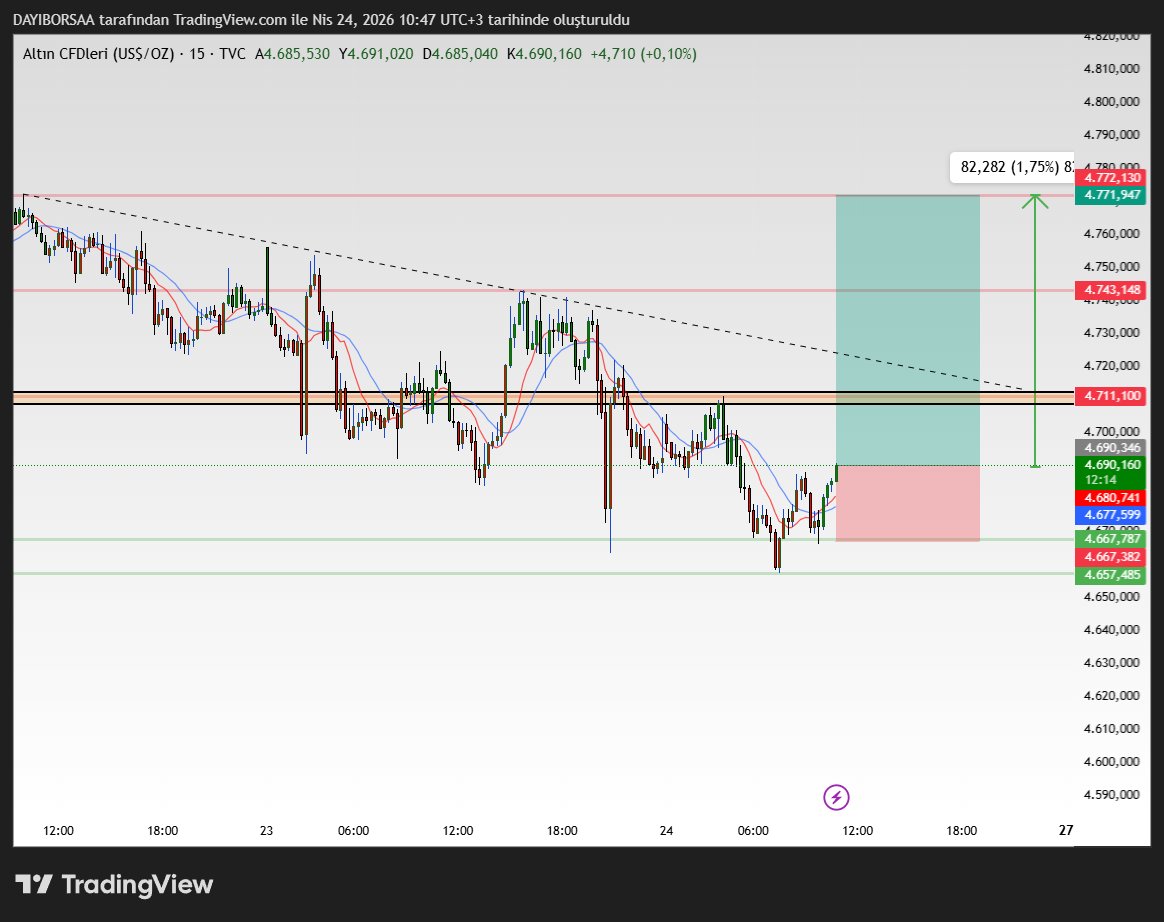This screenshot has height=922, width=1164.
Task: Click the teal profit zone of the long position
Action: [908, 330]
